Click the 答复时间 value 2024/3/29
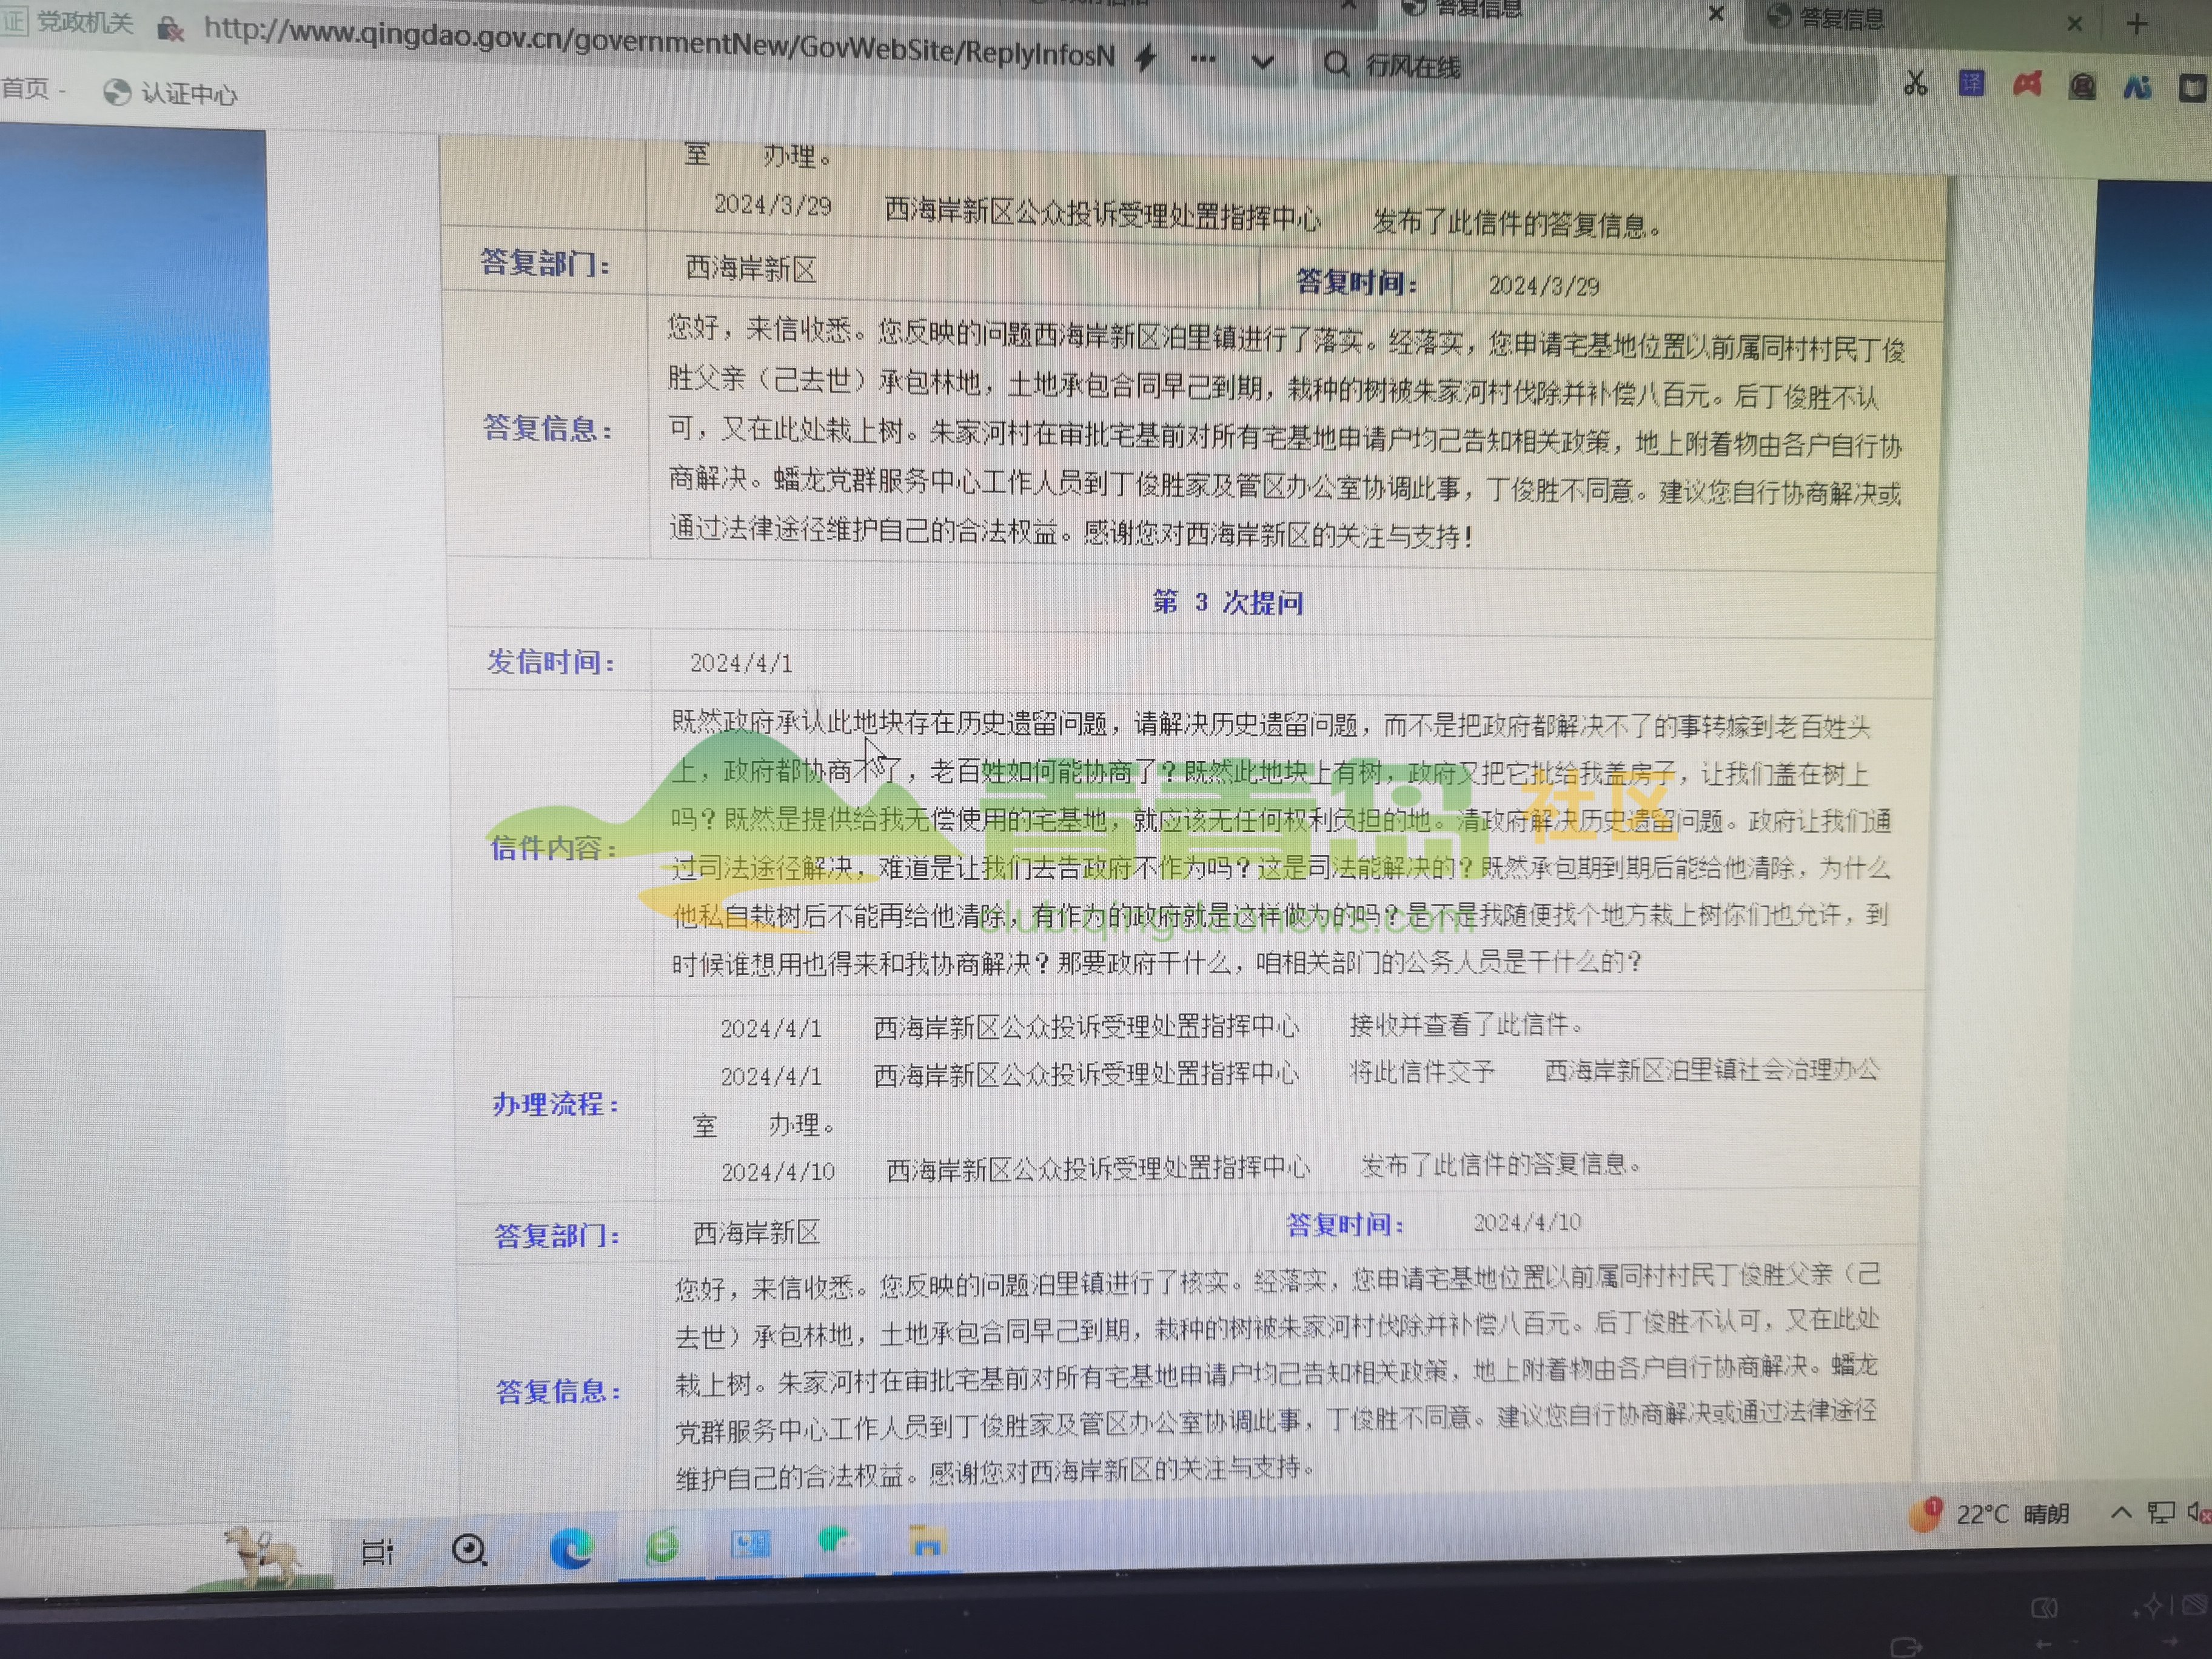Screen dimensions: 2212x1659 (1544, 286)
